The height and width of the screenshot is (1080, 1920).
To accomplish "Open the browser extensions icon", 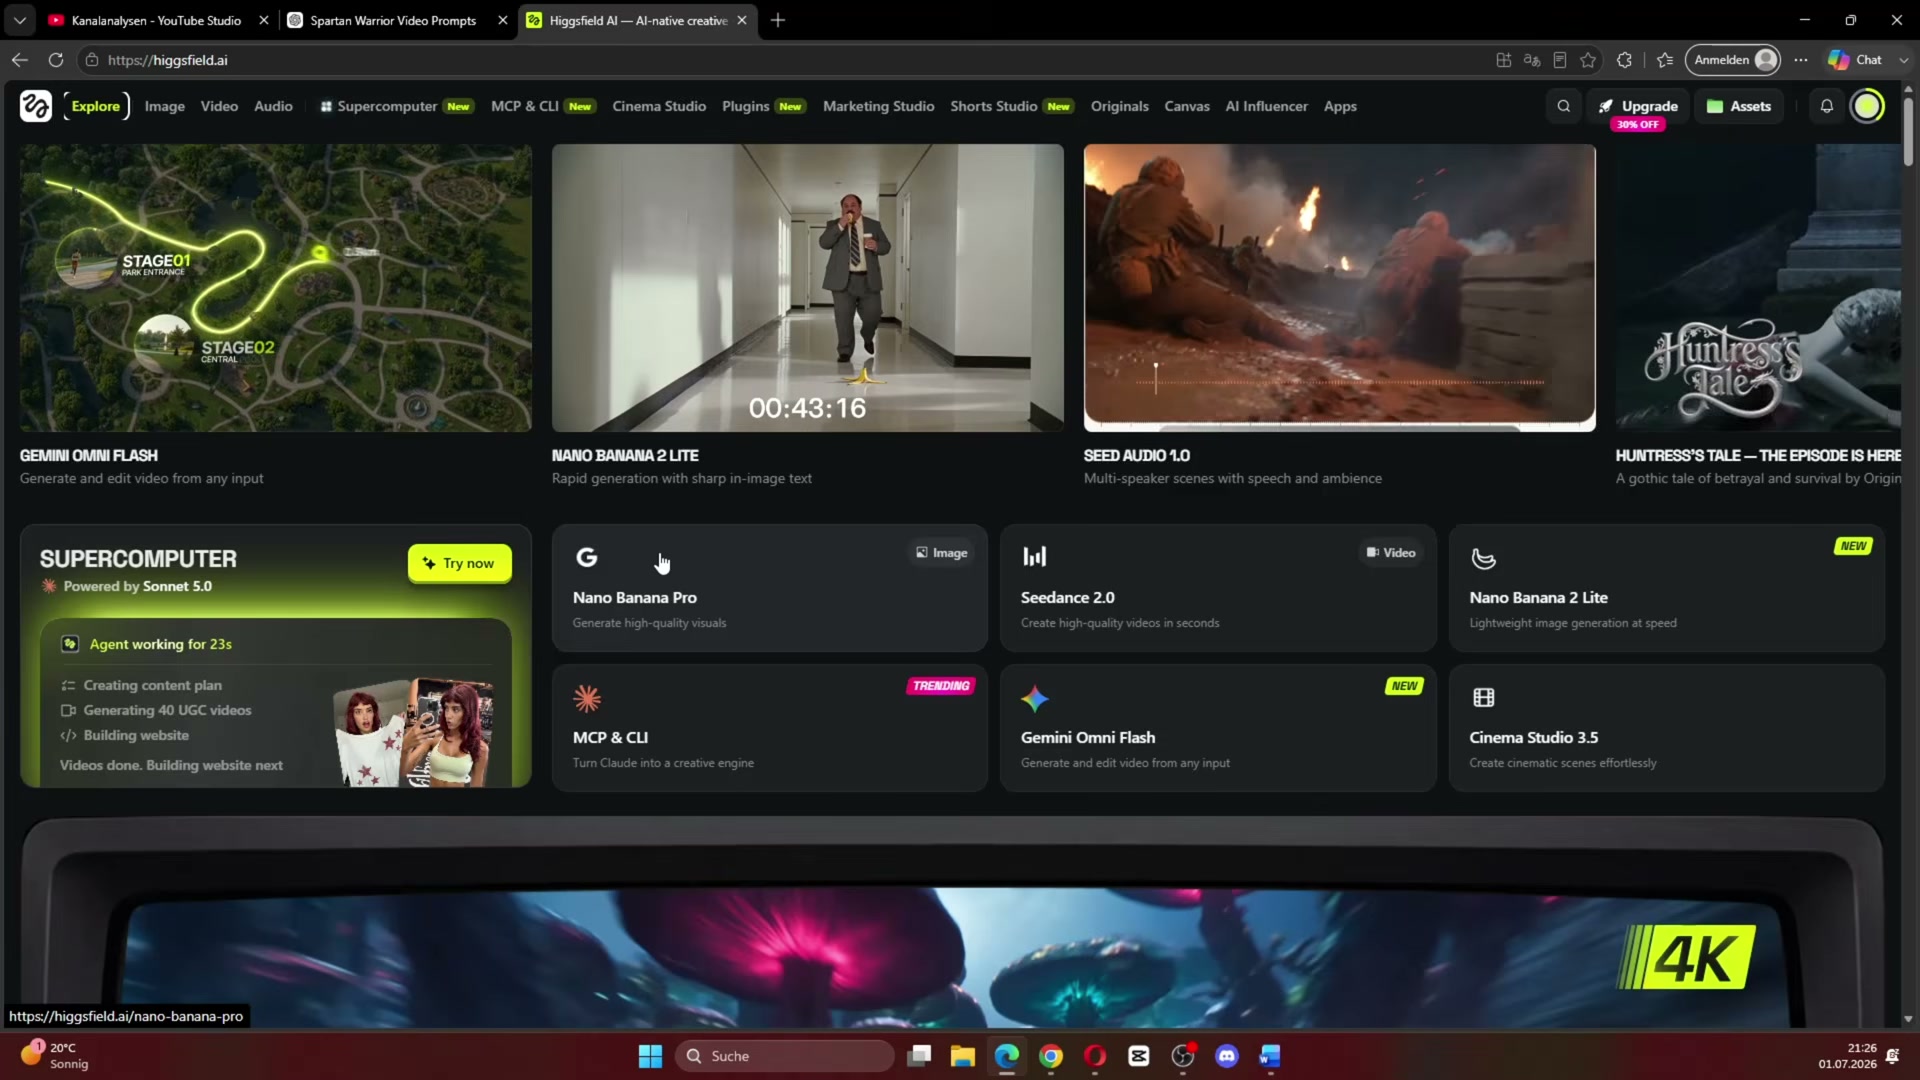I will (x=1624, y=60).
